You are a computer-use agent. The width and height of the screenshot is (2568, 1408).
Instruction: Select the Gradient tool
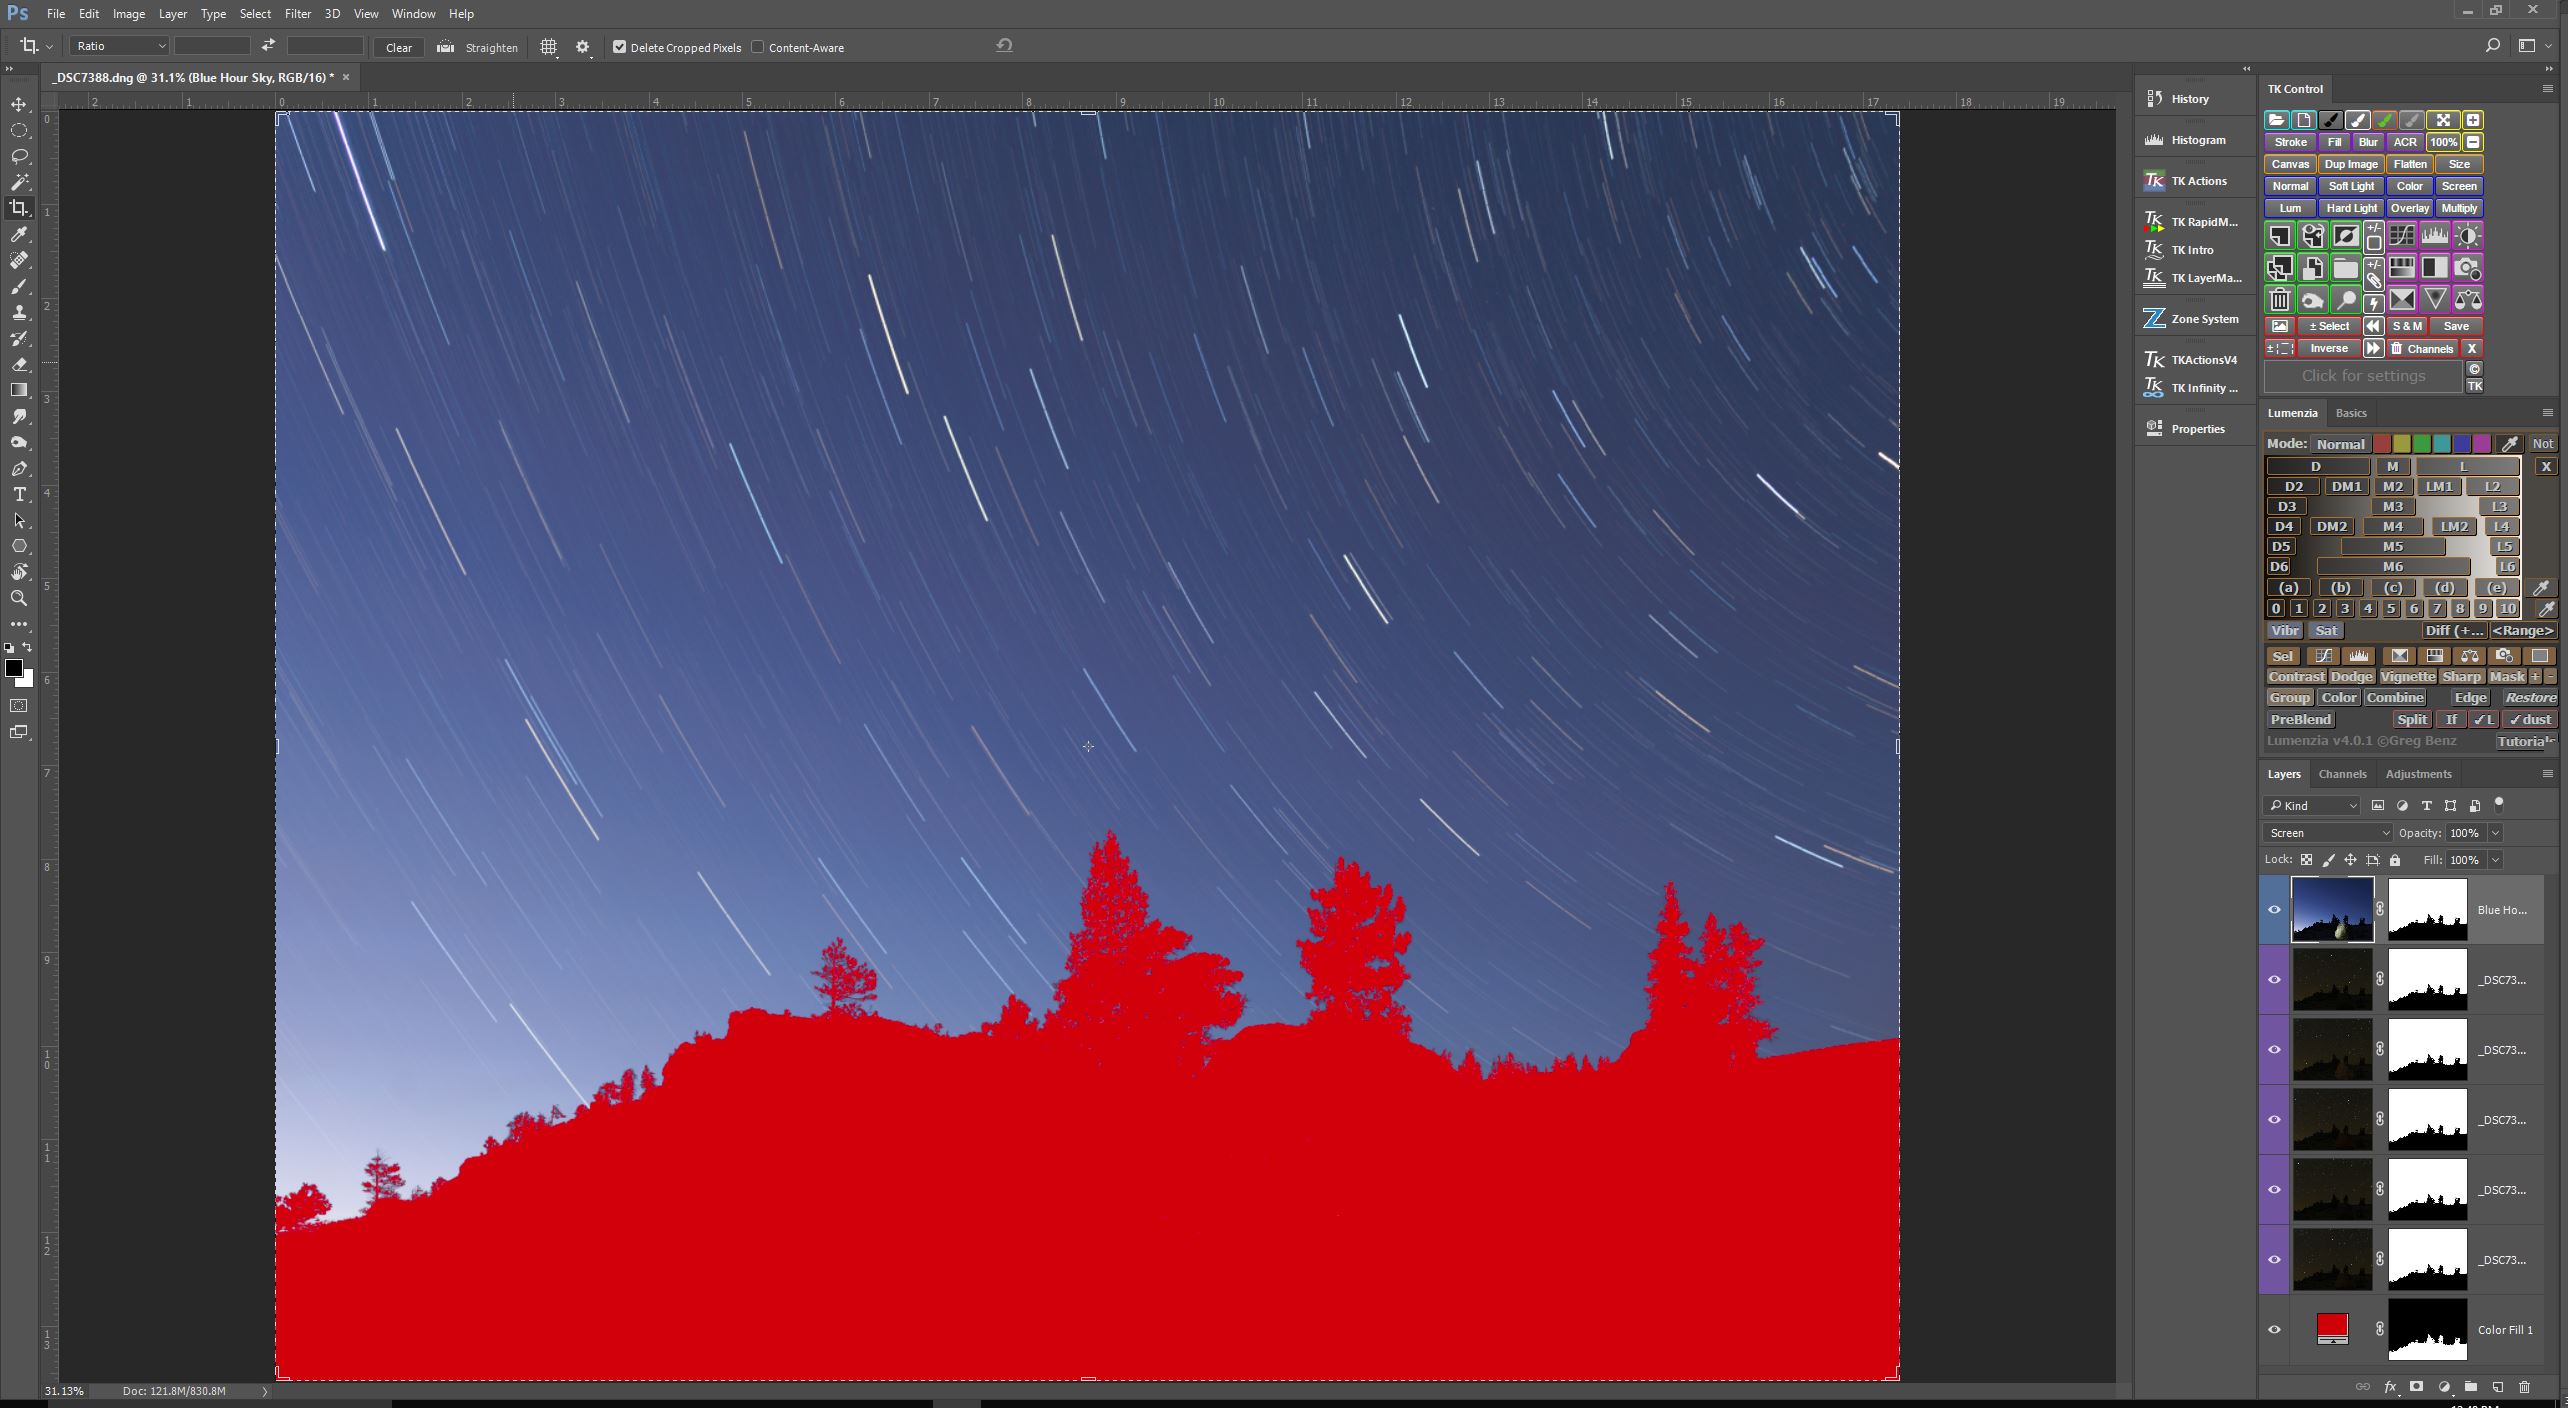click(x=19, y=391)
